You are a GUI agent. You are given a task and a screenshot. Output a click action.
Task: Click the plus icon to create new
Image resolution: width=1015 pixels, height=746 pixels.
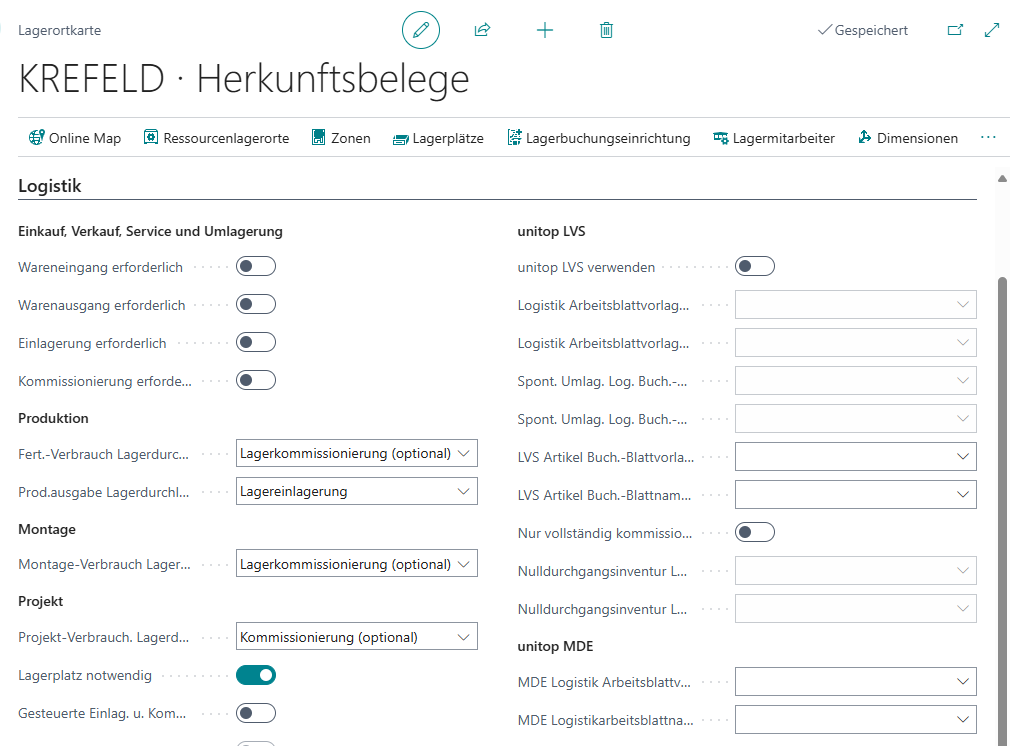point(545,30)
